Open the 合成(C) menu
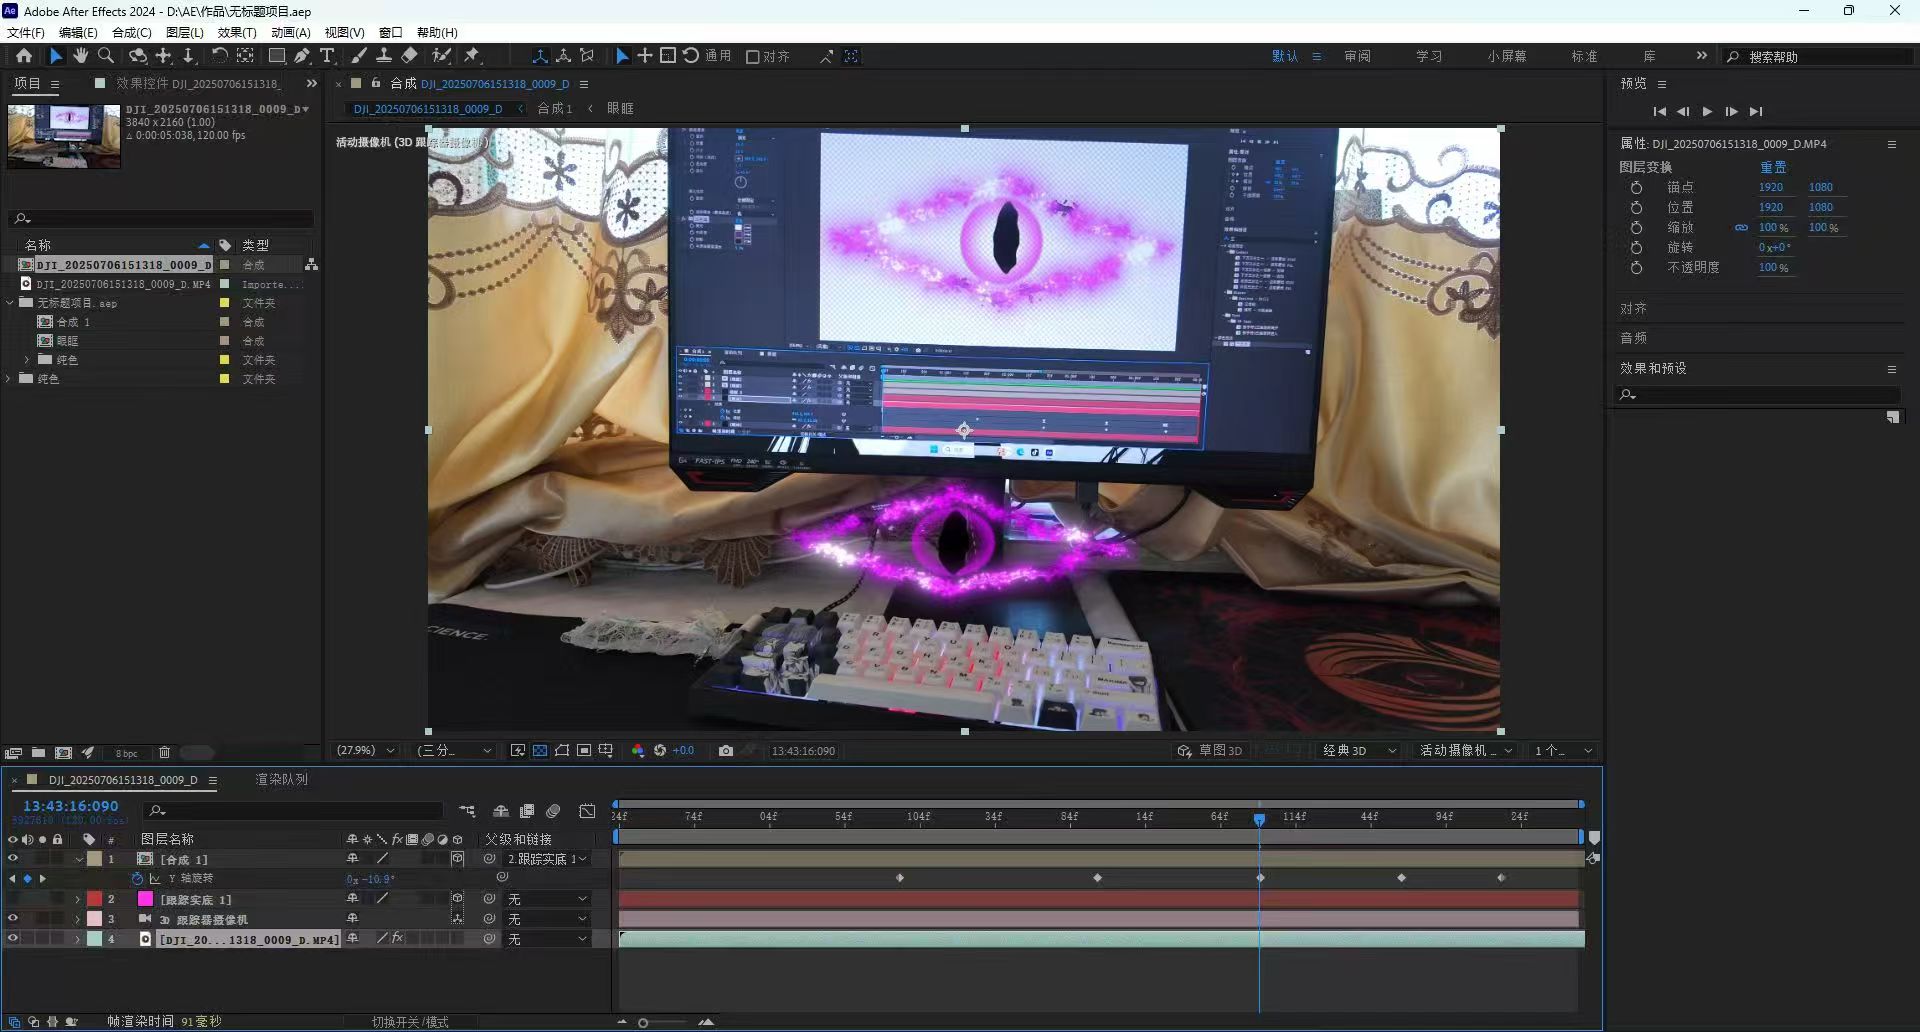The height and width of the screenshot is (1032, 1920). 132,33
